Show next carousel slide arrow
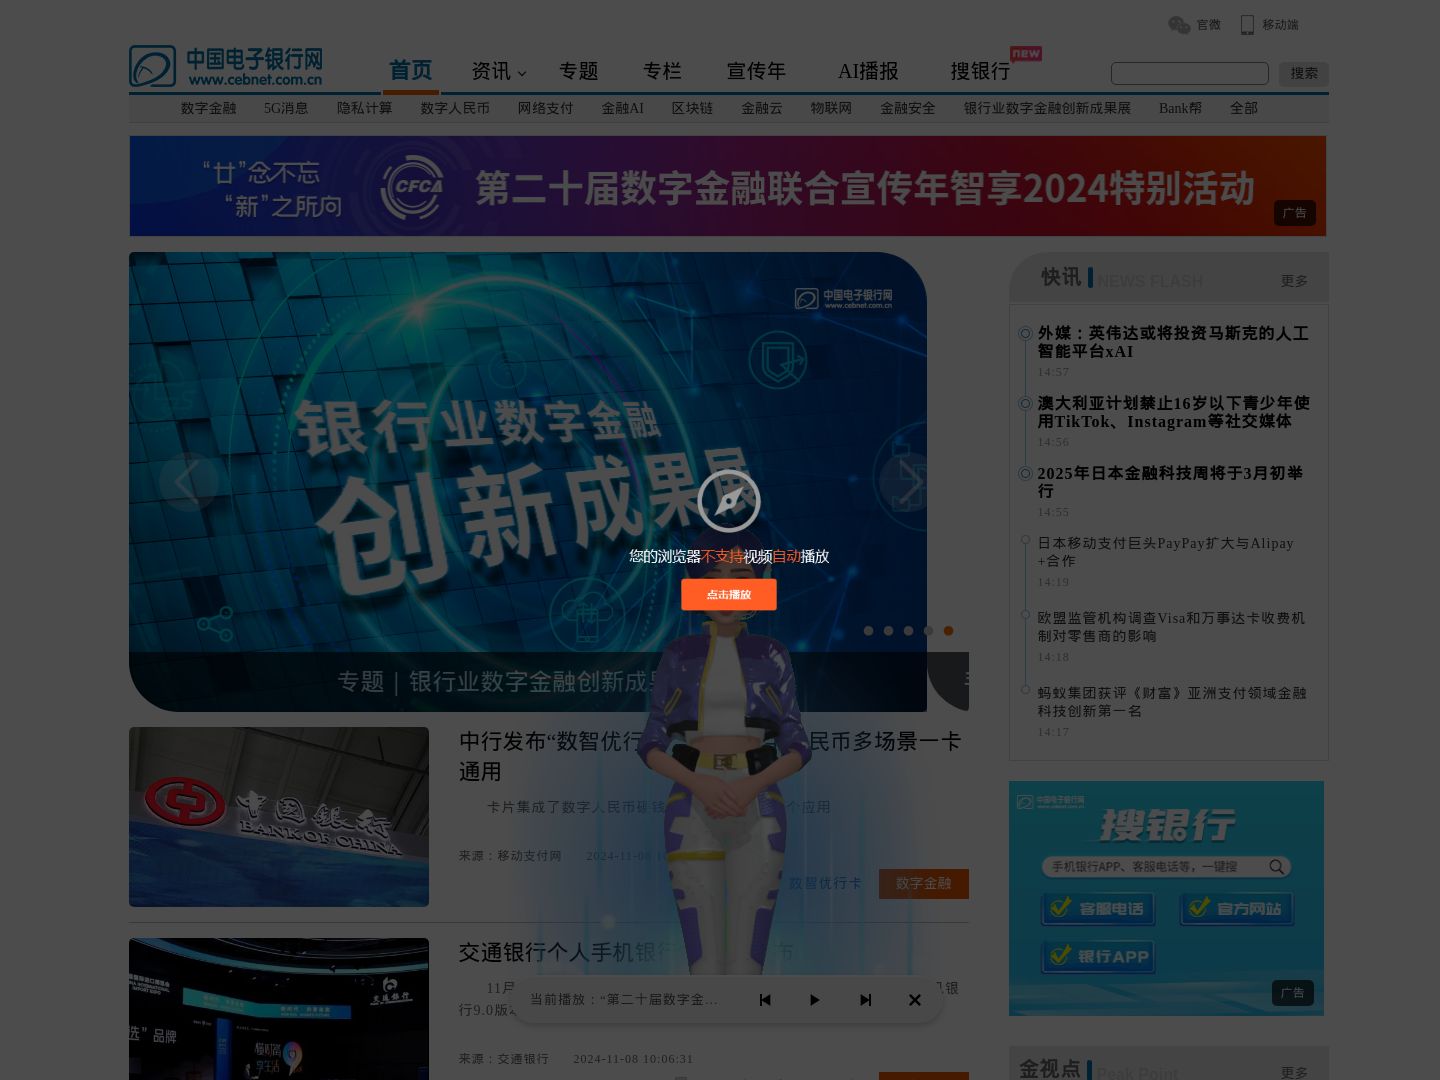The width and height of the screenshot is (1440, 1080). (x=908, y=482)
